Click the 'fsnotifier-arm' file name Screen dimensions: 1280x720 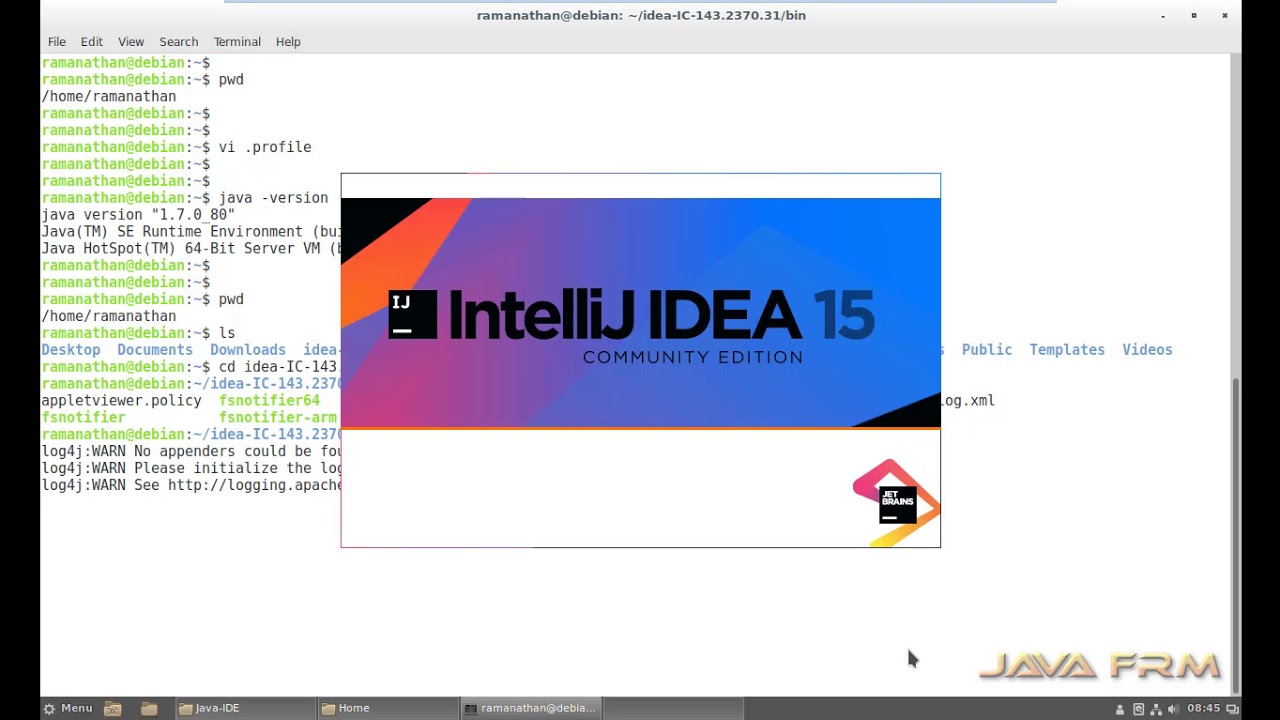[278, 418]
